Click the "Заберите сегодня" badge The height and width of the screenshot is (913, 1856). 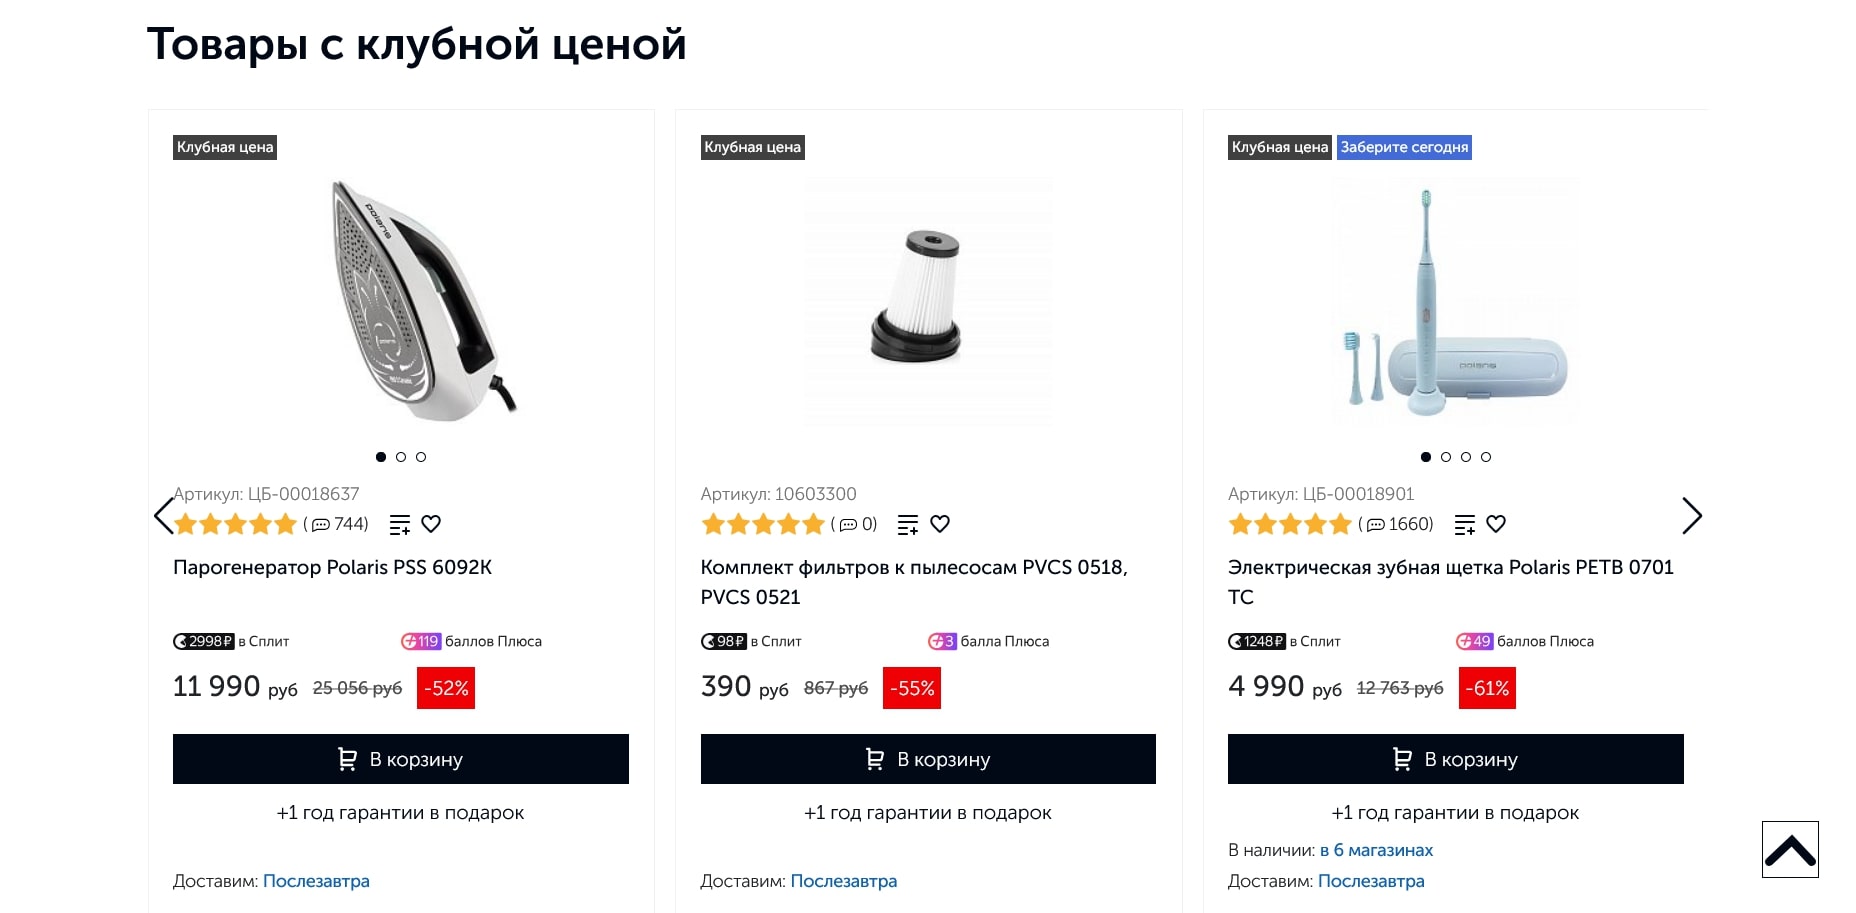[1404, 147]
